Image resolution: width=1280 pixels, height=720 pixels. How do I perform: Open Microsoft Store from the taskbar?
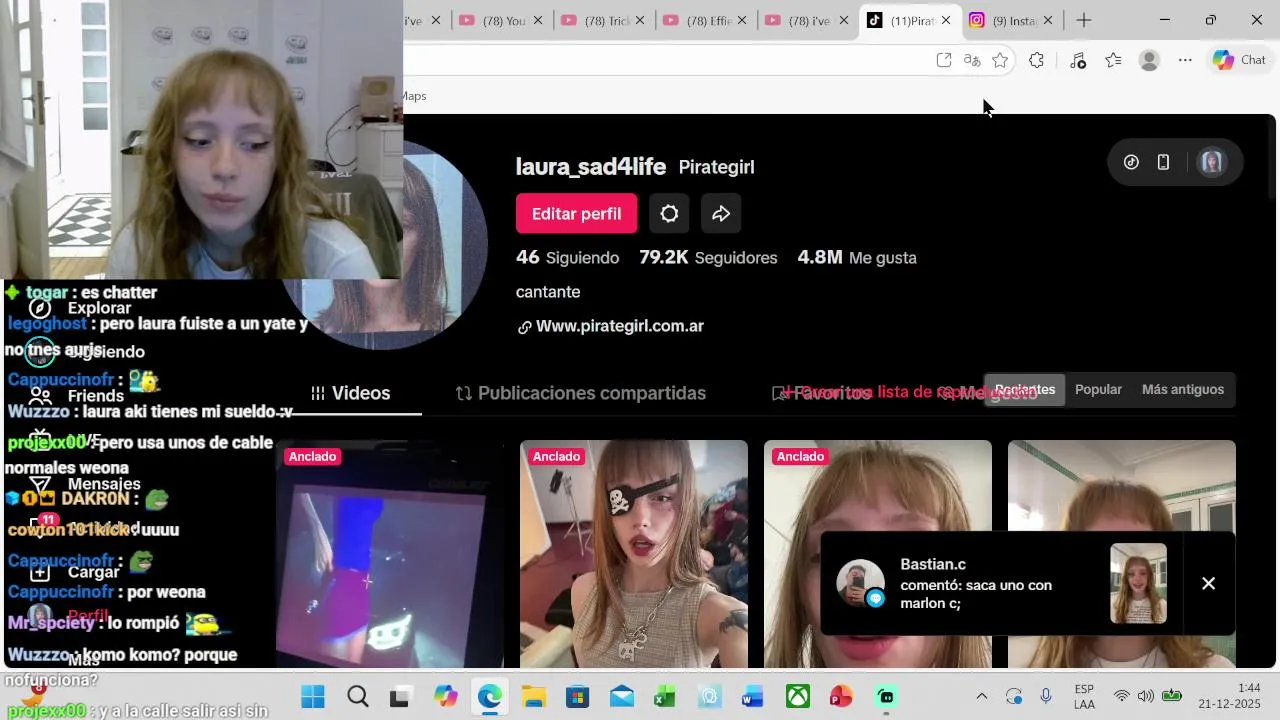(577, 697)
